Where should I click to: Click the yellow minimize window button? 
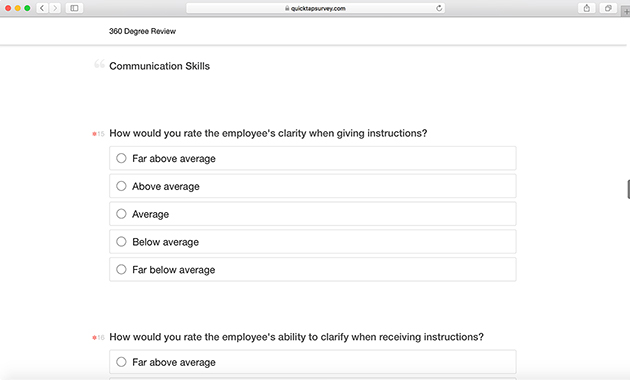pyautogui.click(x=18, y=8)
